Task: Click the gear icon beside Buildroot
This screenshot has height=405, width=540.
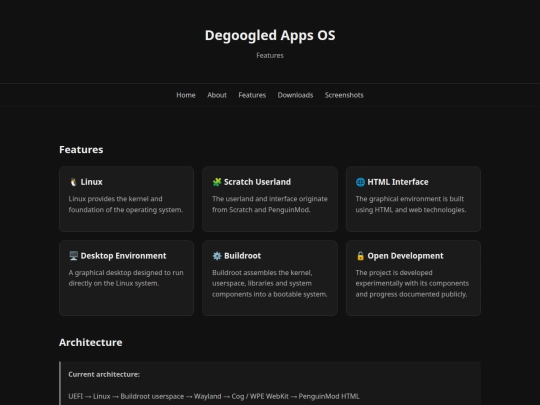Action: (217, 256)
